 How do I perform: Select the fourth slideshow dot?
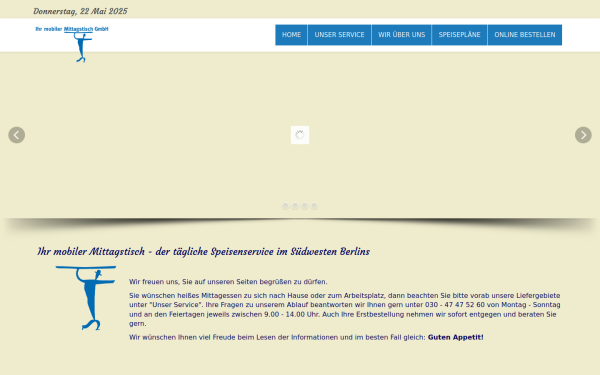(314, 206)
